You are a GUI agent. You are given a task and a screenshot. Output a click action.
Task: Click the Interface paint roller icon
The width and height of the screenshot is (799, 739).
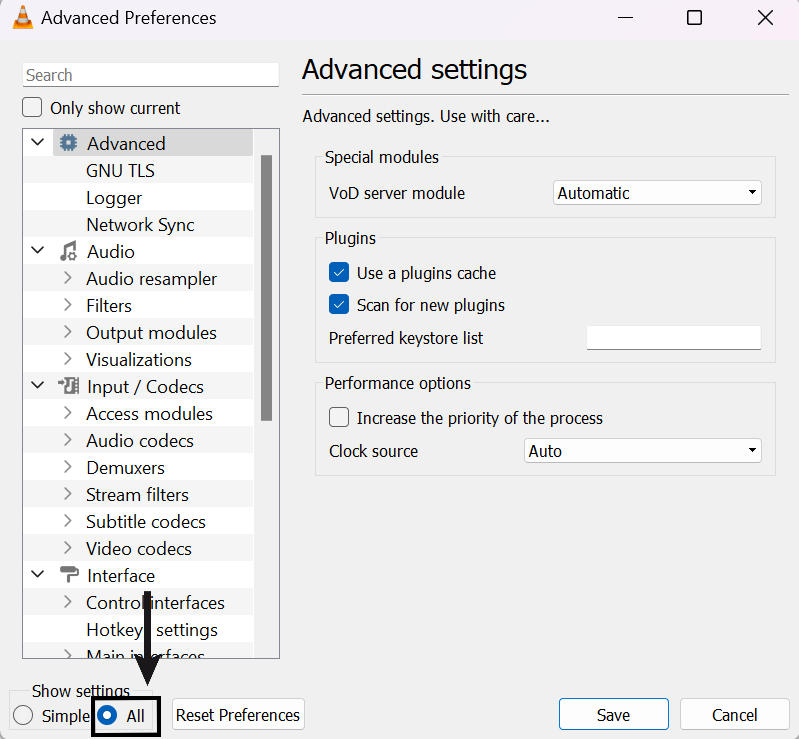click(69, 575)
